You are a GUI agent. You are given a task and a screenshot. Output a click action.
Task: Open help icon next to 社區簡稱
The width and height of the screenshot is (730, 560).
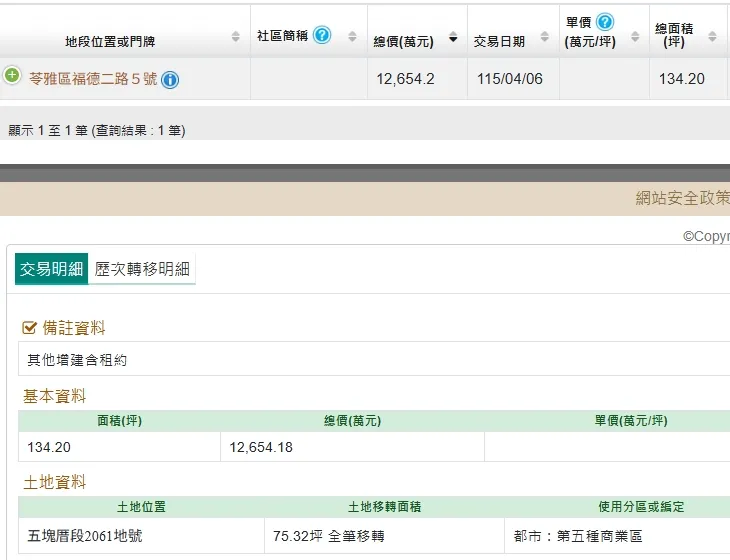(x=322, y=35)
